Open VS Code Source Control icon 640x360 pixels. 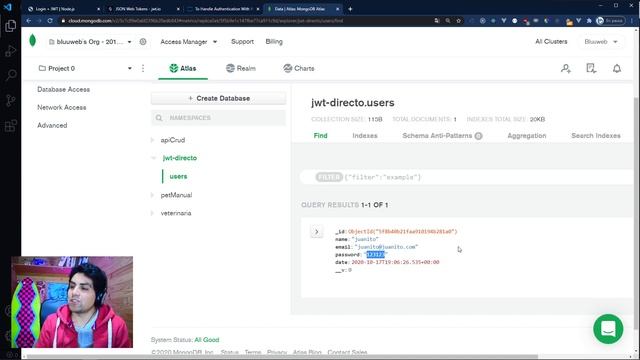[x=11, y=100]
